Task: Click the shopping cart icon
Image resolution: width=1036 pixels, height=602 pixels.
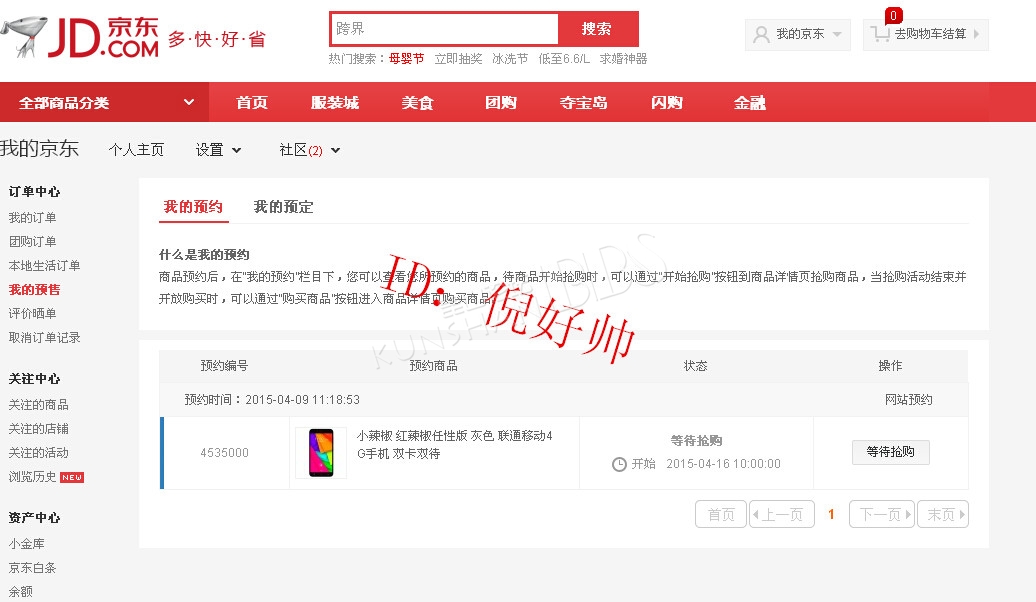Action: (880, 34)
